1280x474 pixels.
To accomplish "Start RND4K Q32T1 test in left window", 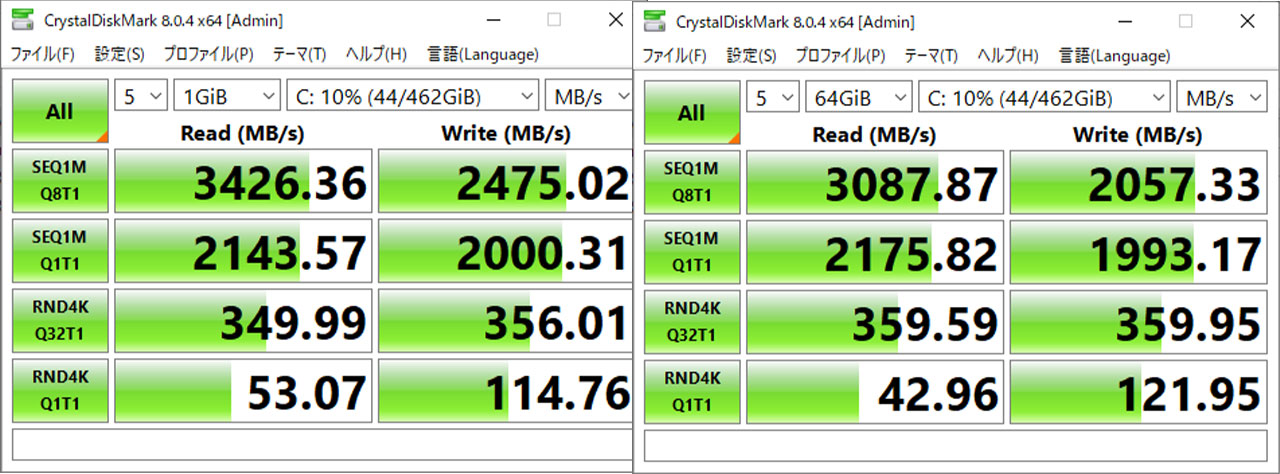I will 60,320.
